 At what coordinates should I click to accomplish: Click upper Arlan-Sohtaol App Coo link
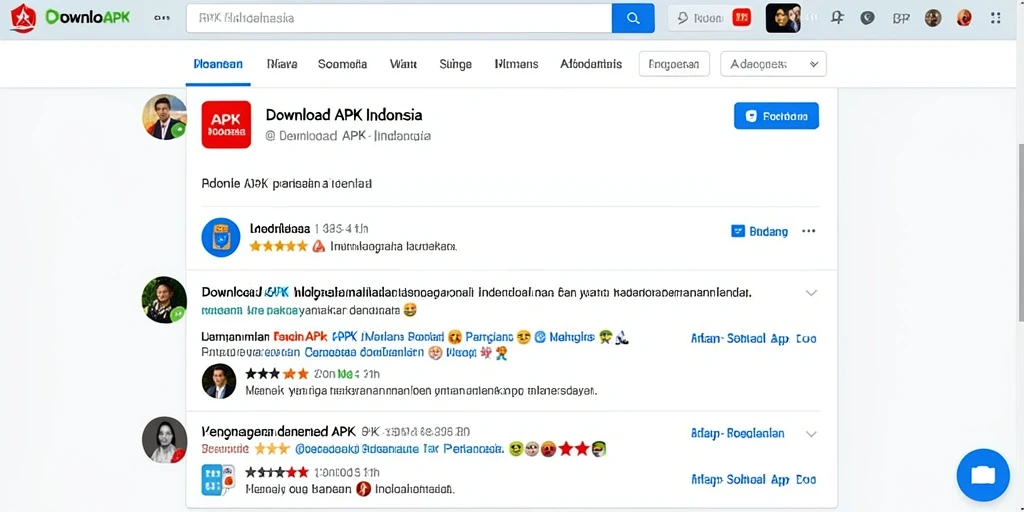pos(754,338)
